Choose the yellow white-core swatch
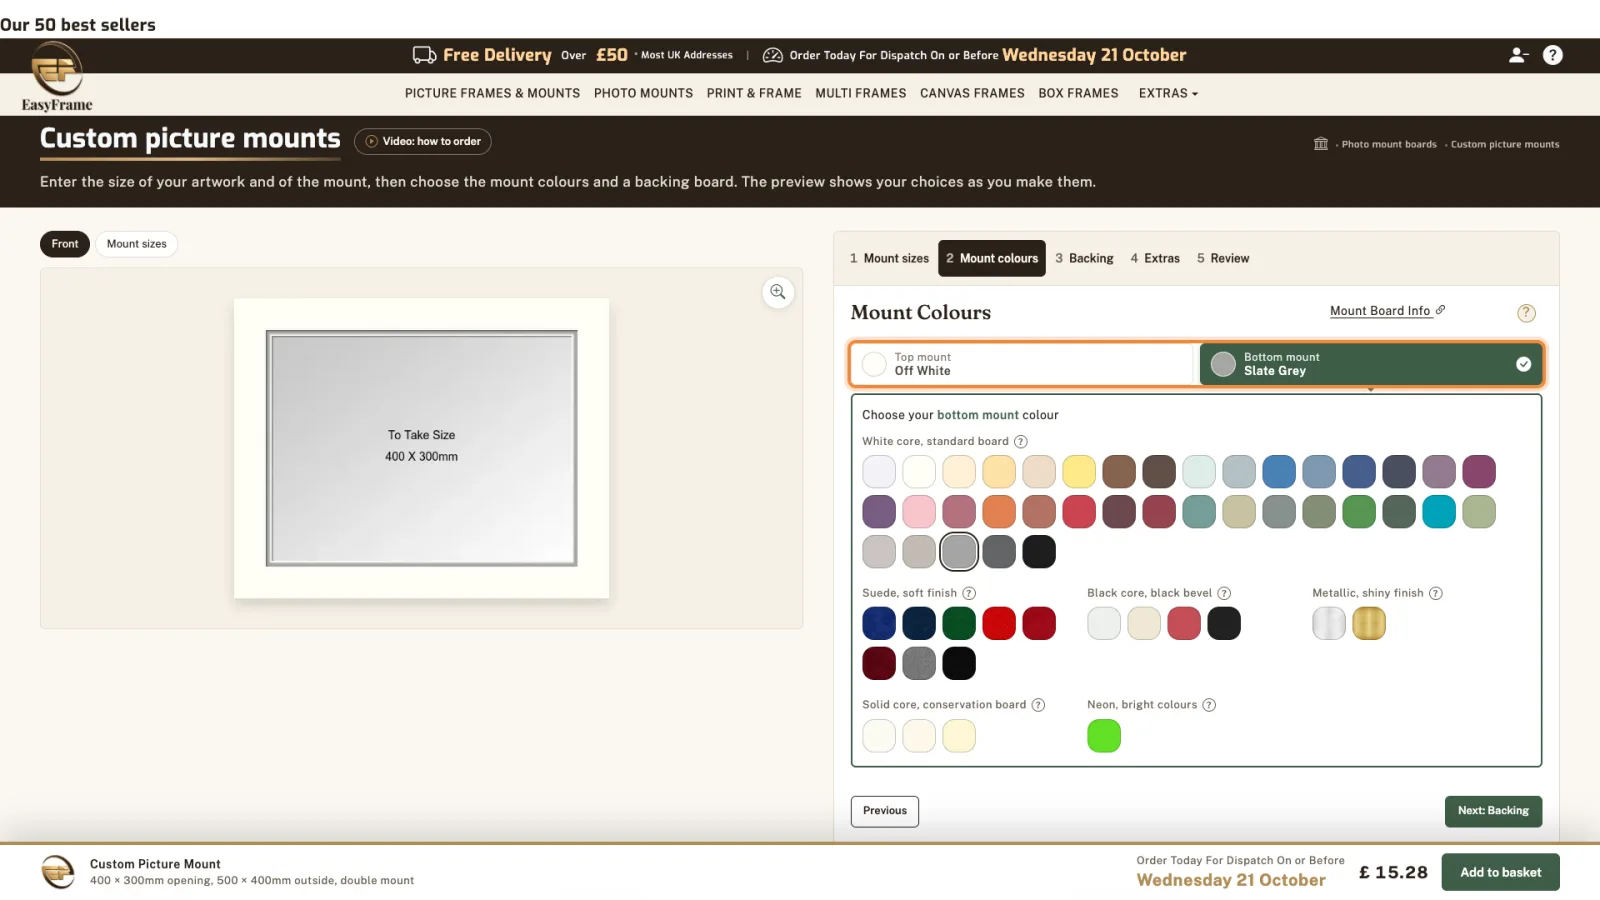1600x900 pixels. coord(1079,472)
